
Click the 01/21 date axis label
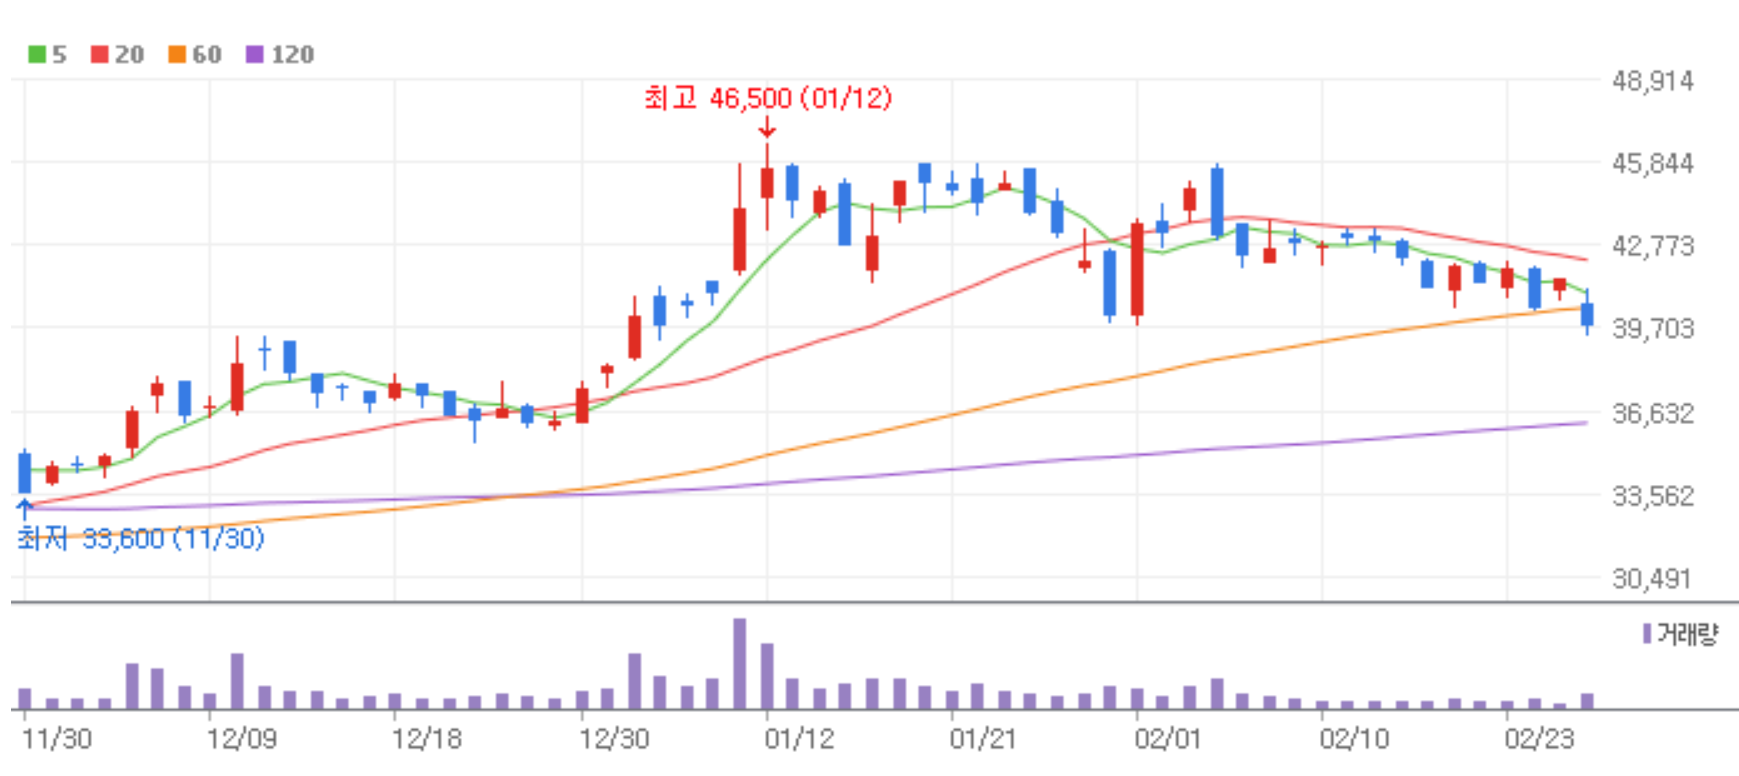(x=984, y=739)
